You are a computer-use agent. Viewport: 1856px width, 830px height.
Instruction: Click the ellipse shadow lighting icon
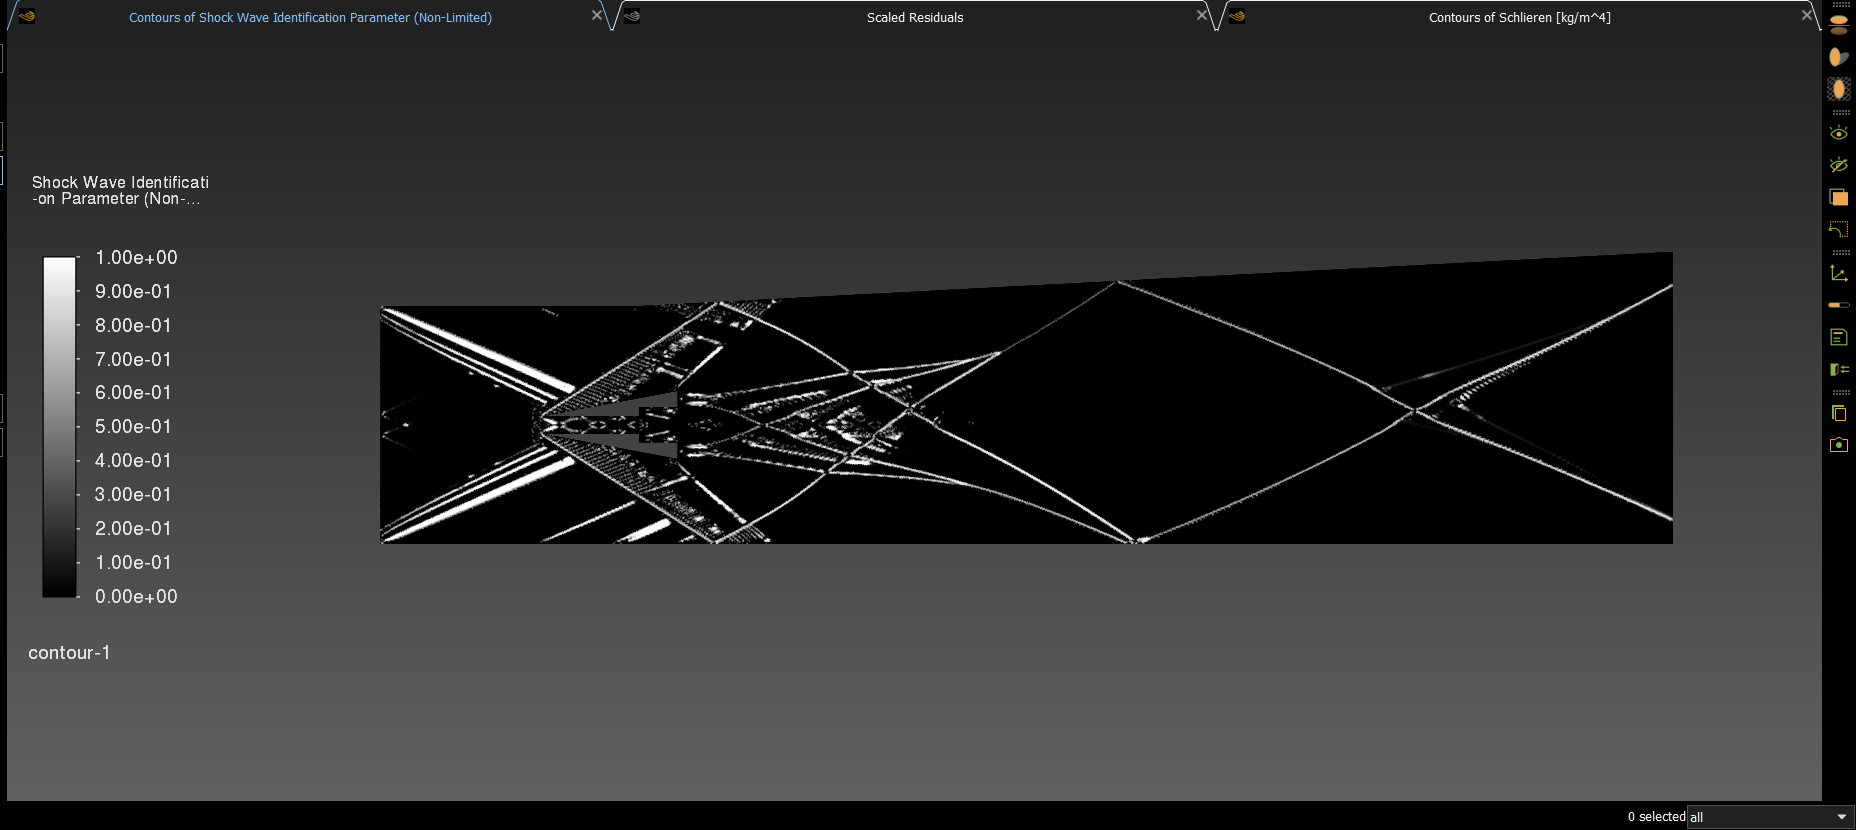point(1838,57)
